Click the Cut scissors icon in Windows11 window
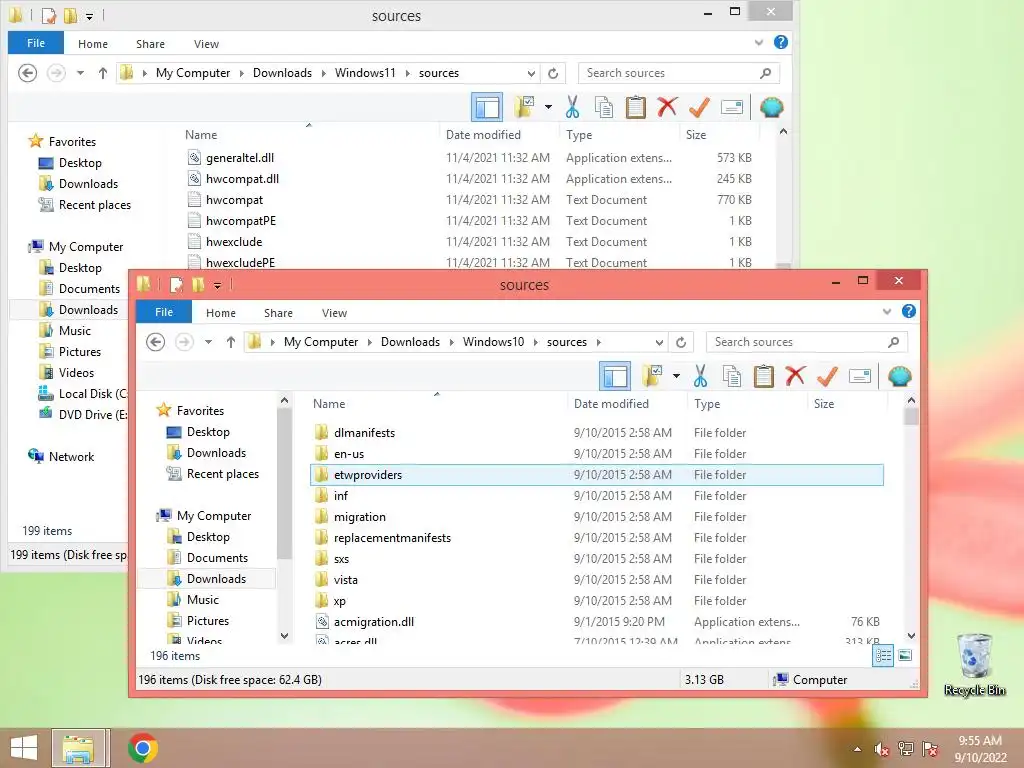Screen dimensions: 1024x768 tap(572, 107)
